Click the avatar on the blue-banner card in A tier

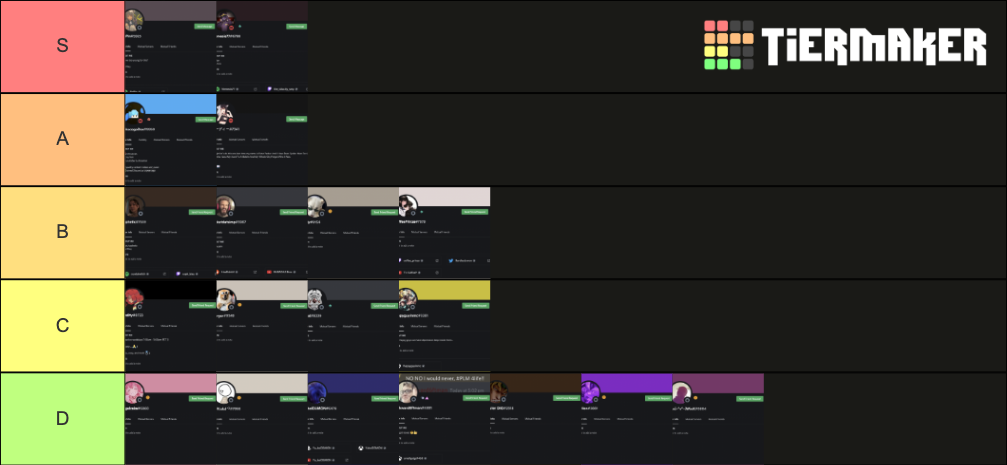pyautogui.click(x=134, y=113)
